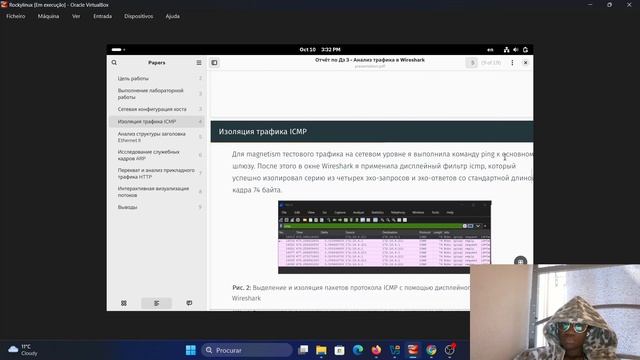Screen dimensions: 640x360
Task: Open the weather widget showing Cloudy
Action: 23,350
